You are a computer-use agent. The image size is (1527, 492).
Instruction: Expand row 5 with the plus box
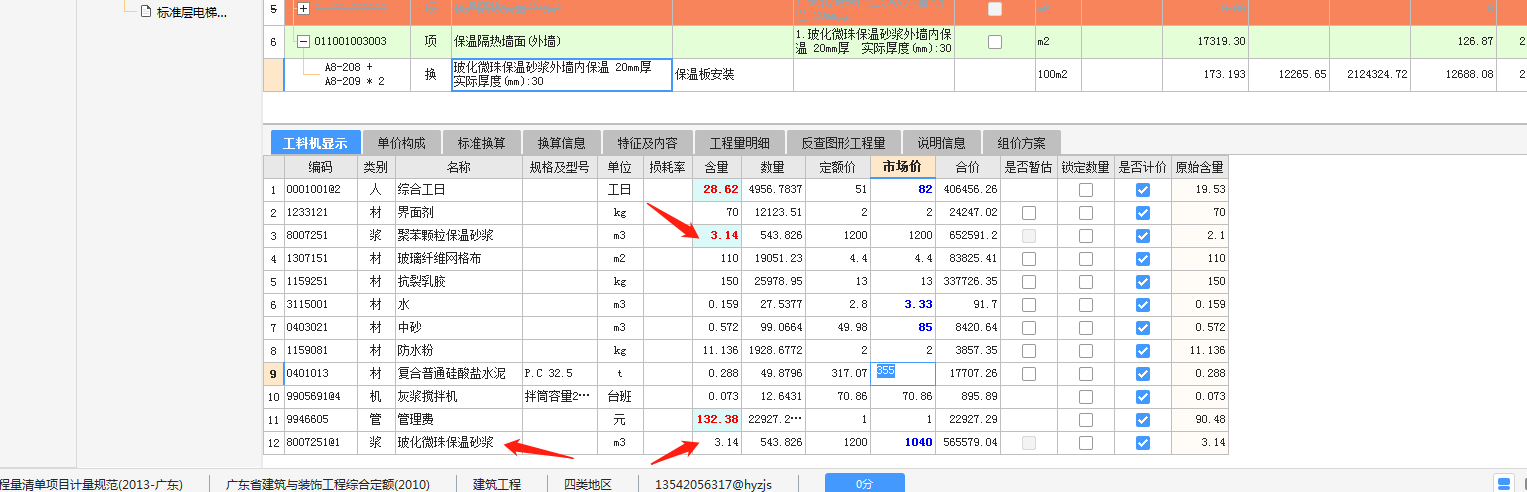pyautogui.click(x=303, y=9)
